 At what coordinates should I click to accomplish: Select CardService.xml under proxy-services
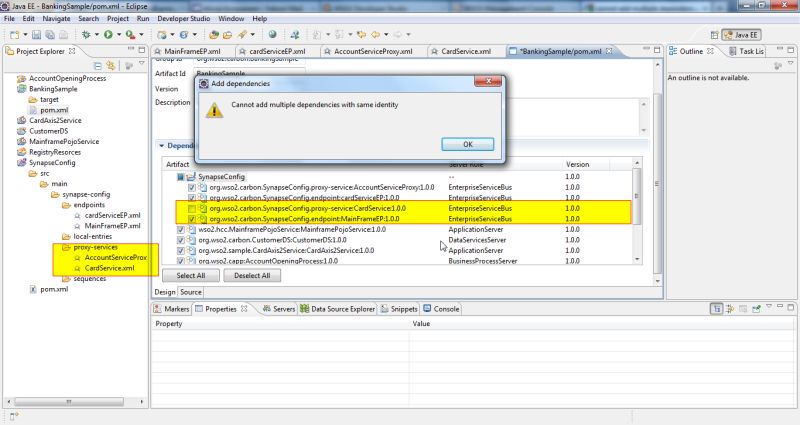point(109,268)
